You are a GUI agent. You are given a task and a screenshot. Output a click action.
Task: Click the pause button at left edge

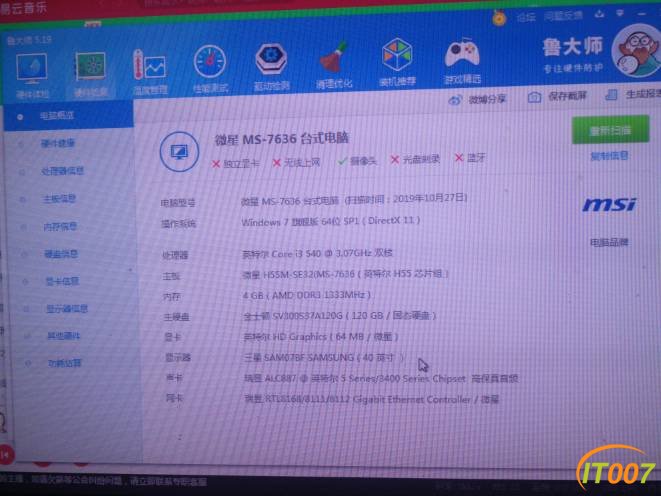6,455
